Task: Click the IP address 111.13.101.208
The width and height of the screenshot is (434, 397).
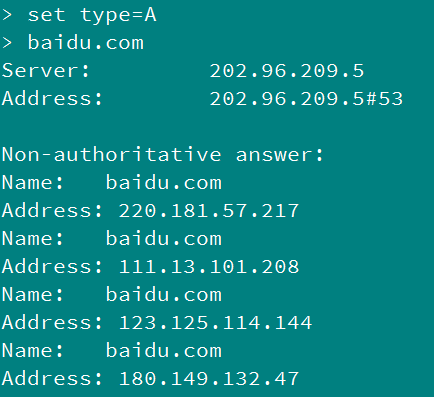Action: [209, 267]
